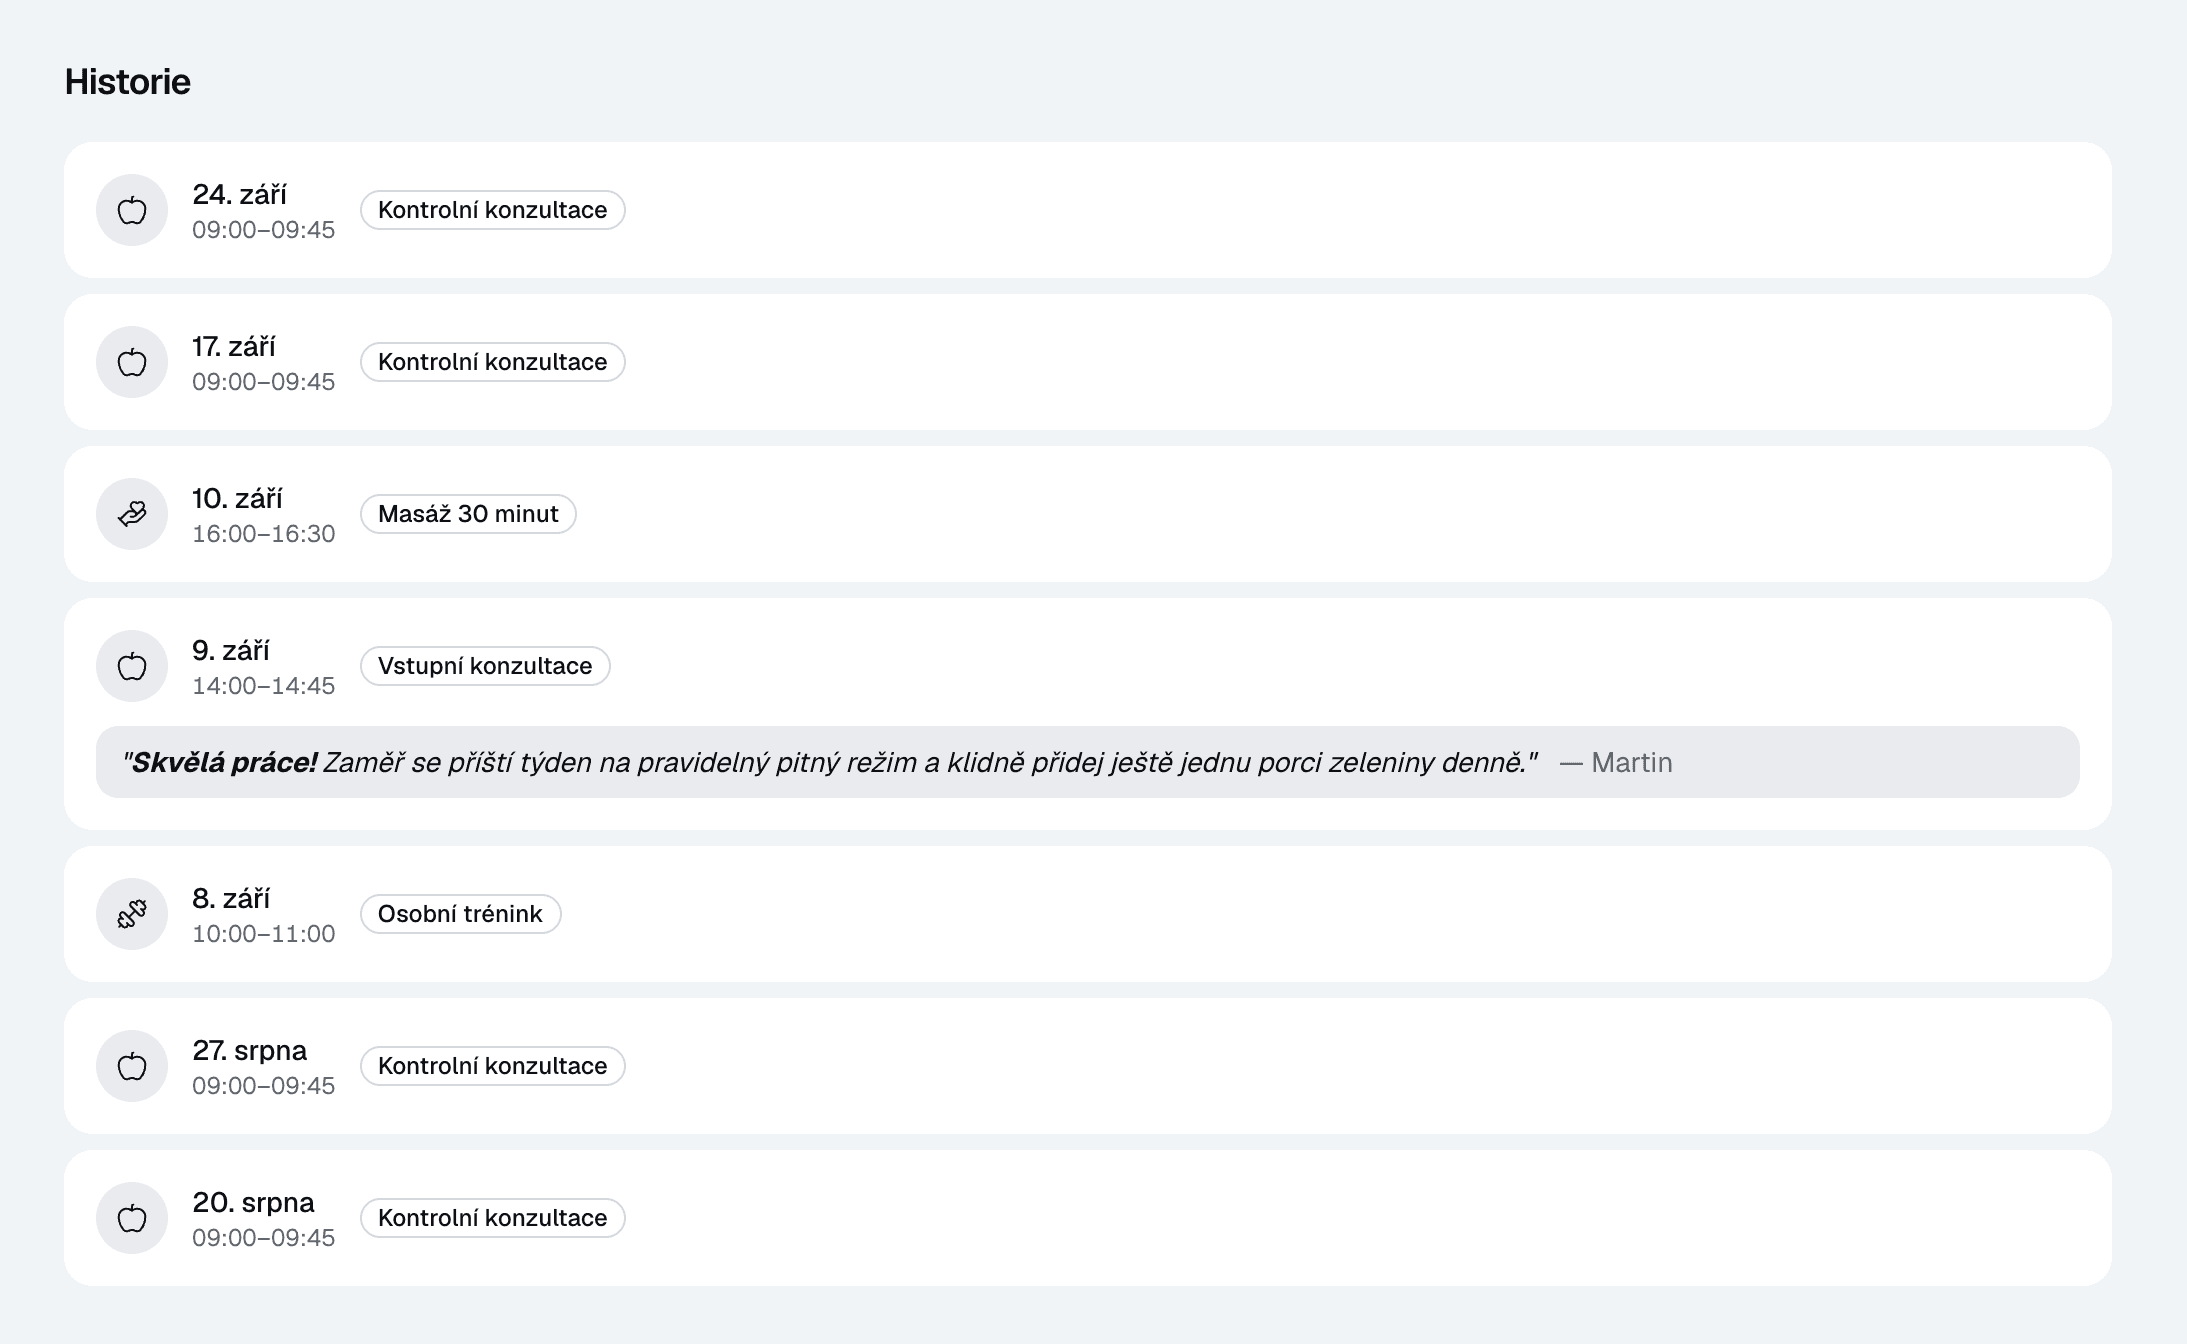Click the Osobní trénink tag
2187x1344 pixels.
(x=460, y=914)
